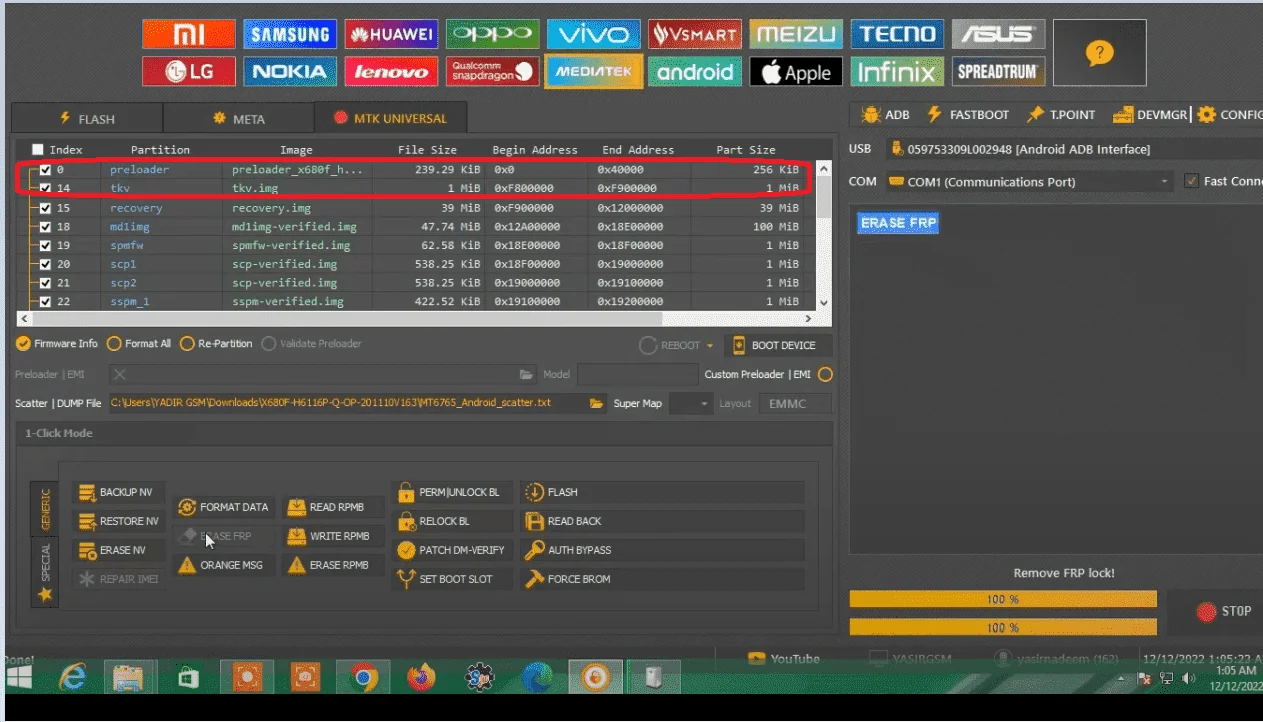1263x722 pixels.
Task: Enable the Custom Preloader EMI toggle
Action: [825, 374]
